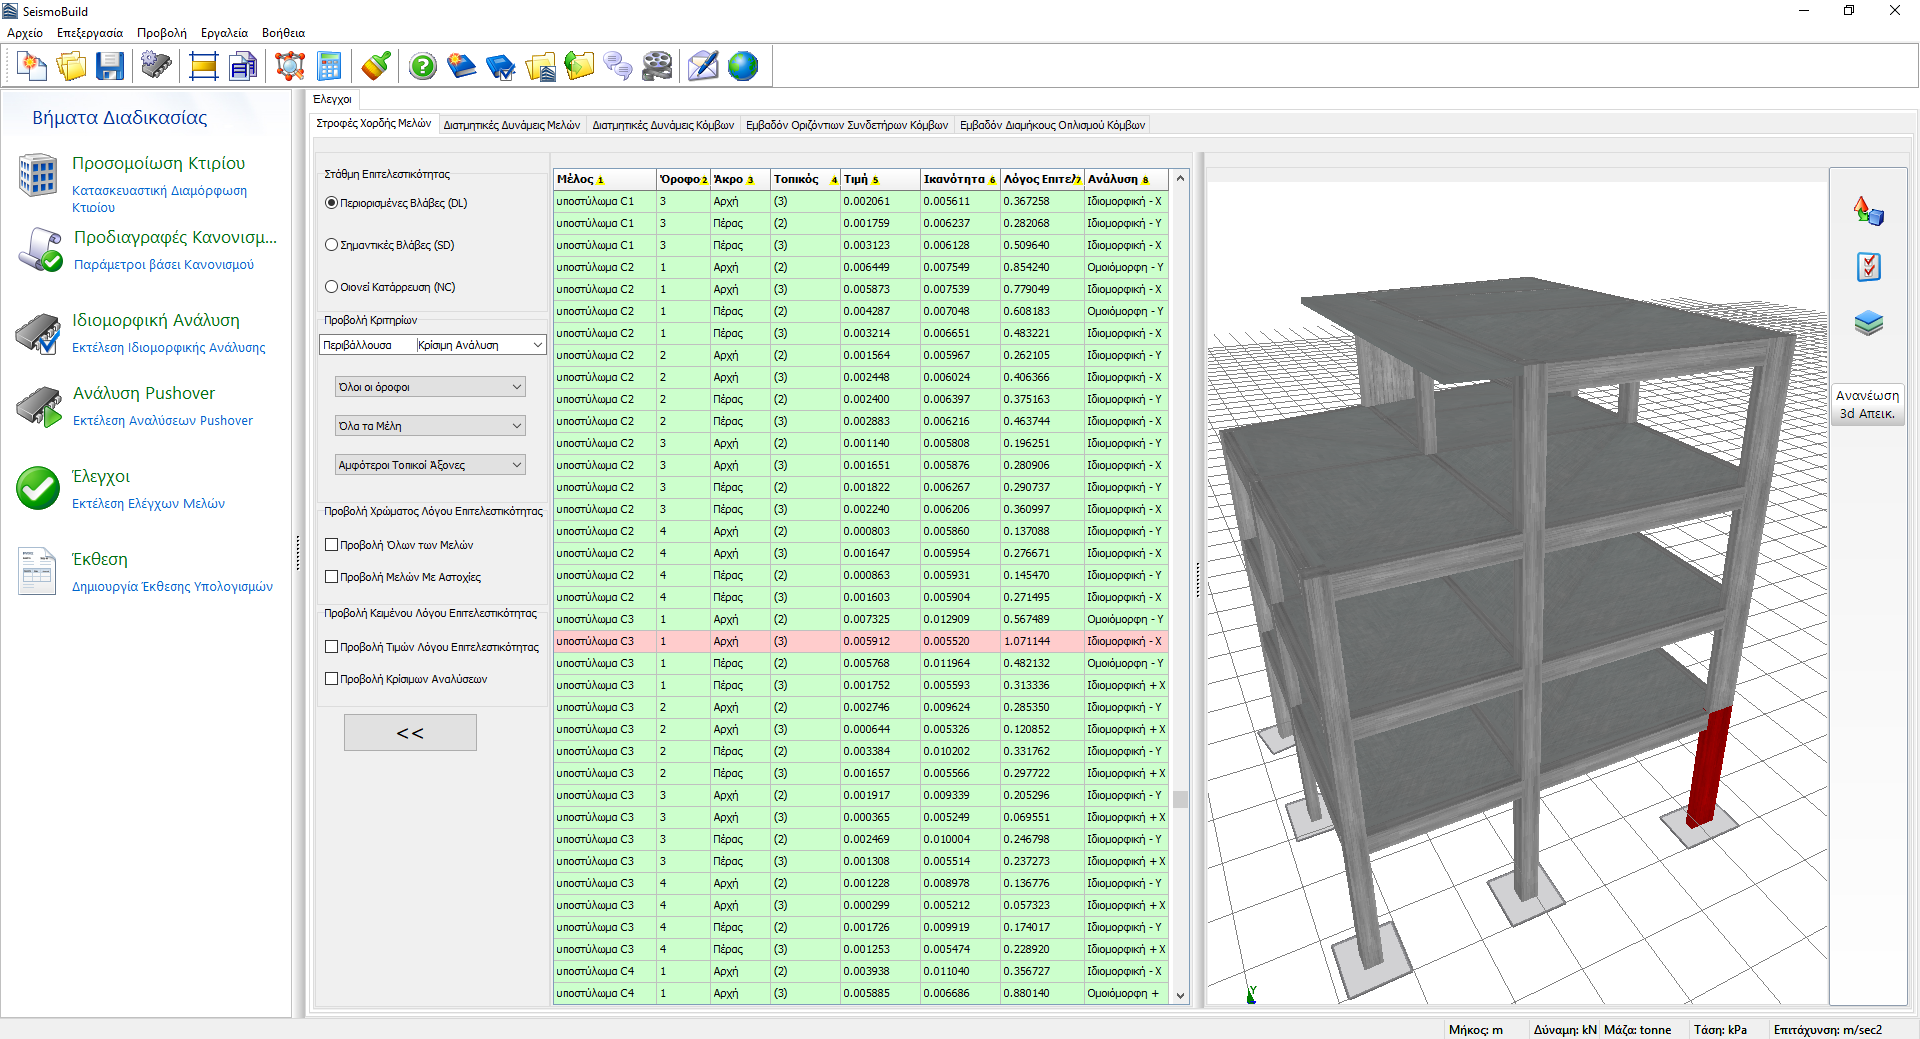
Task: Click the red checklist icon beside 3D view
Action: (x=1868, y=267)
